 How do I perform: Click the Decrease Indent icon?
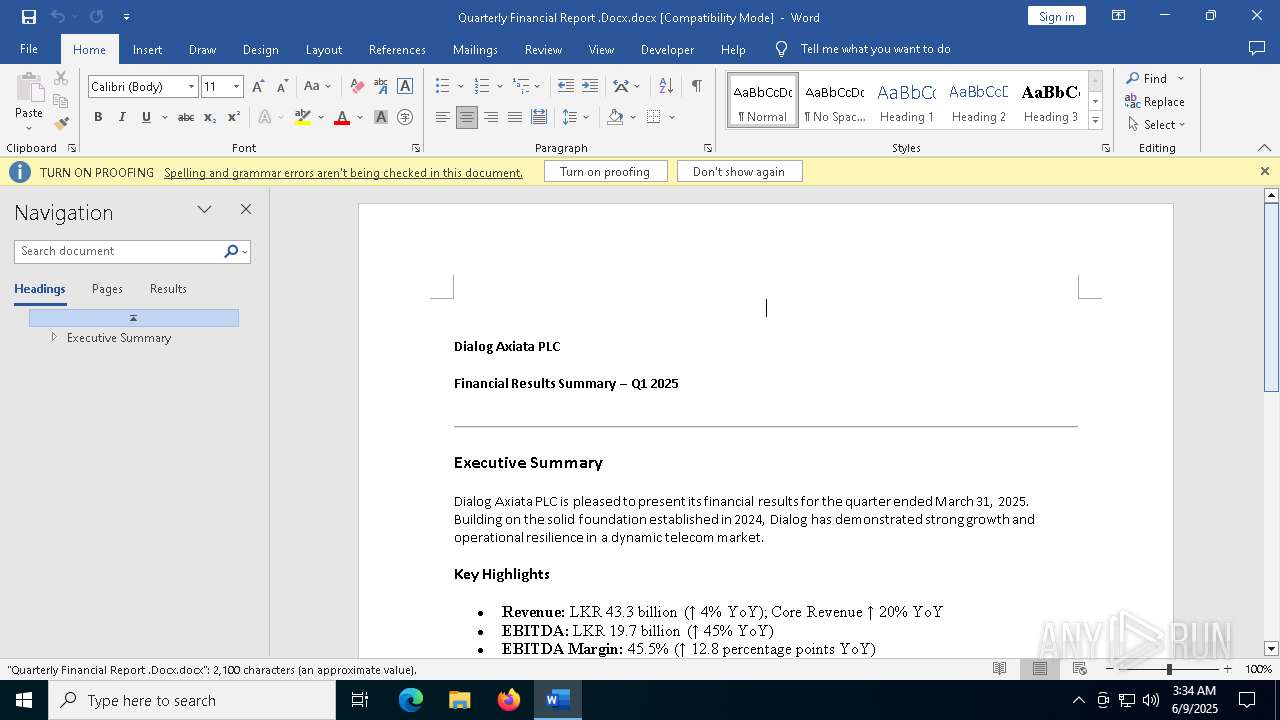tap(565, 87)
